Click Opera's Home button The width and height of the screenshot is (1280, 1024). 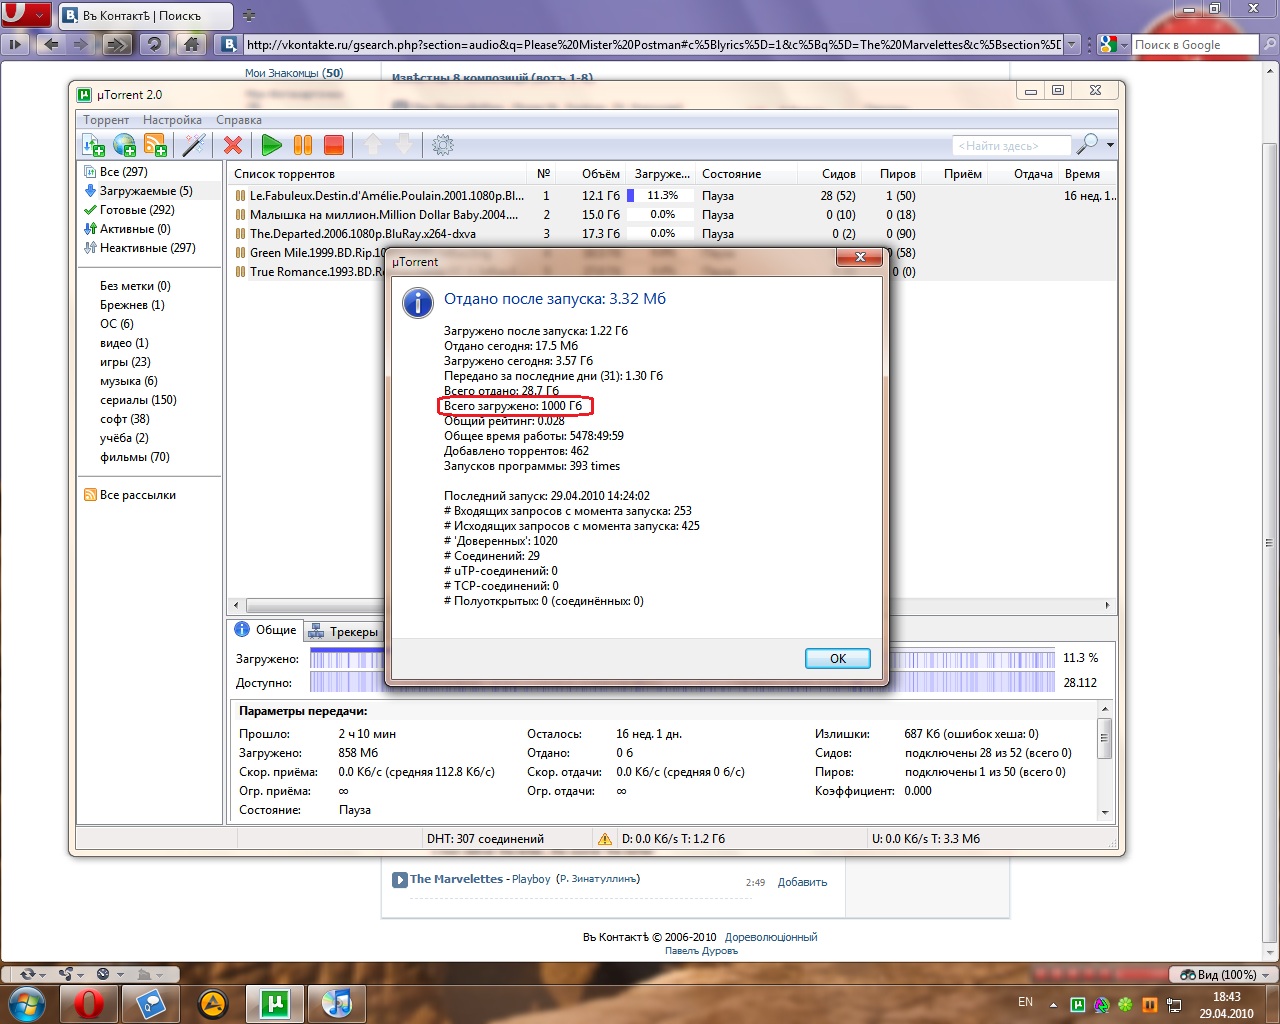192,44
